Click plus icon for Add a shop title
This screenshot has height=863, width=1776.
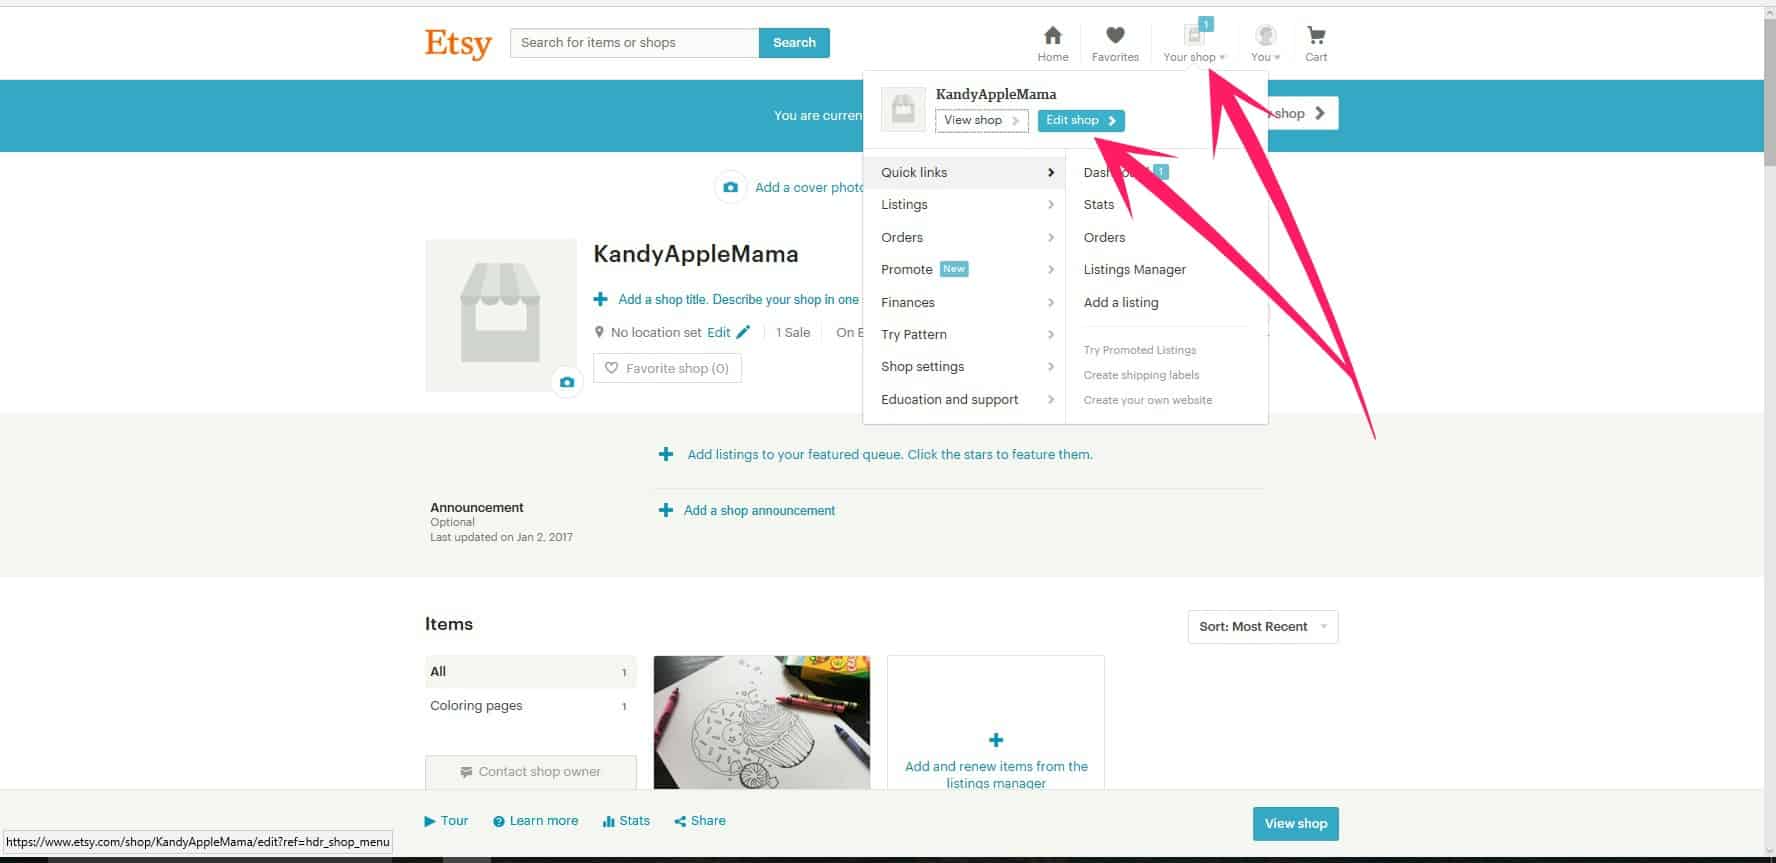click(x=600, y=299)
